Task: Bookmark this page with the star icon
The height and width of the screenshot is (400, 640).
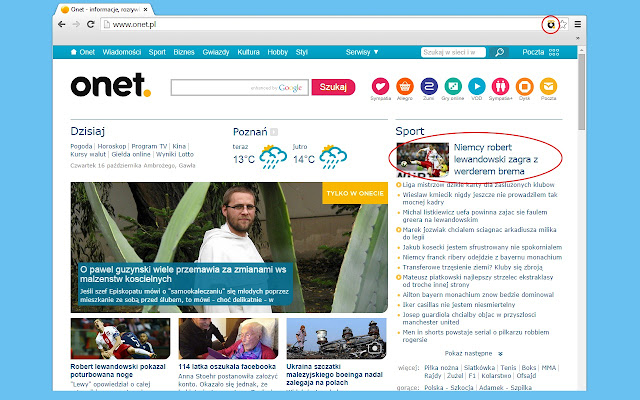Action: (563, 24)
